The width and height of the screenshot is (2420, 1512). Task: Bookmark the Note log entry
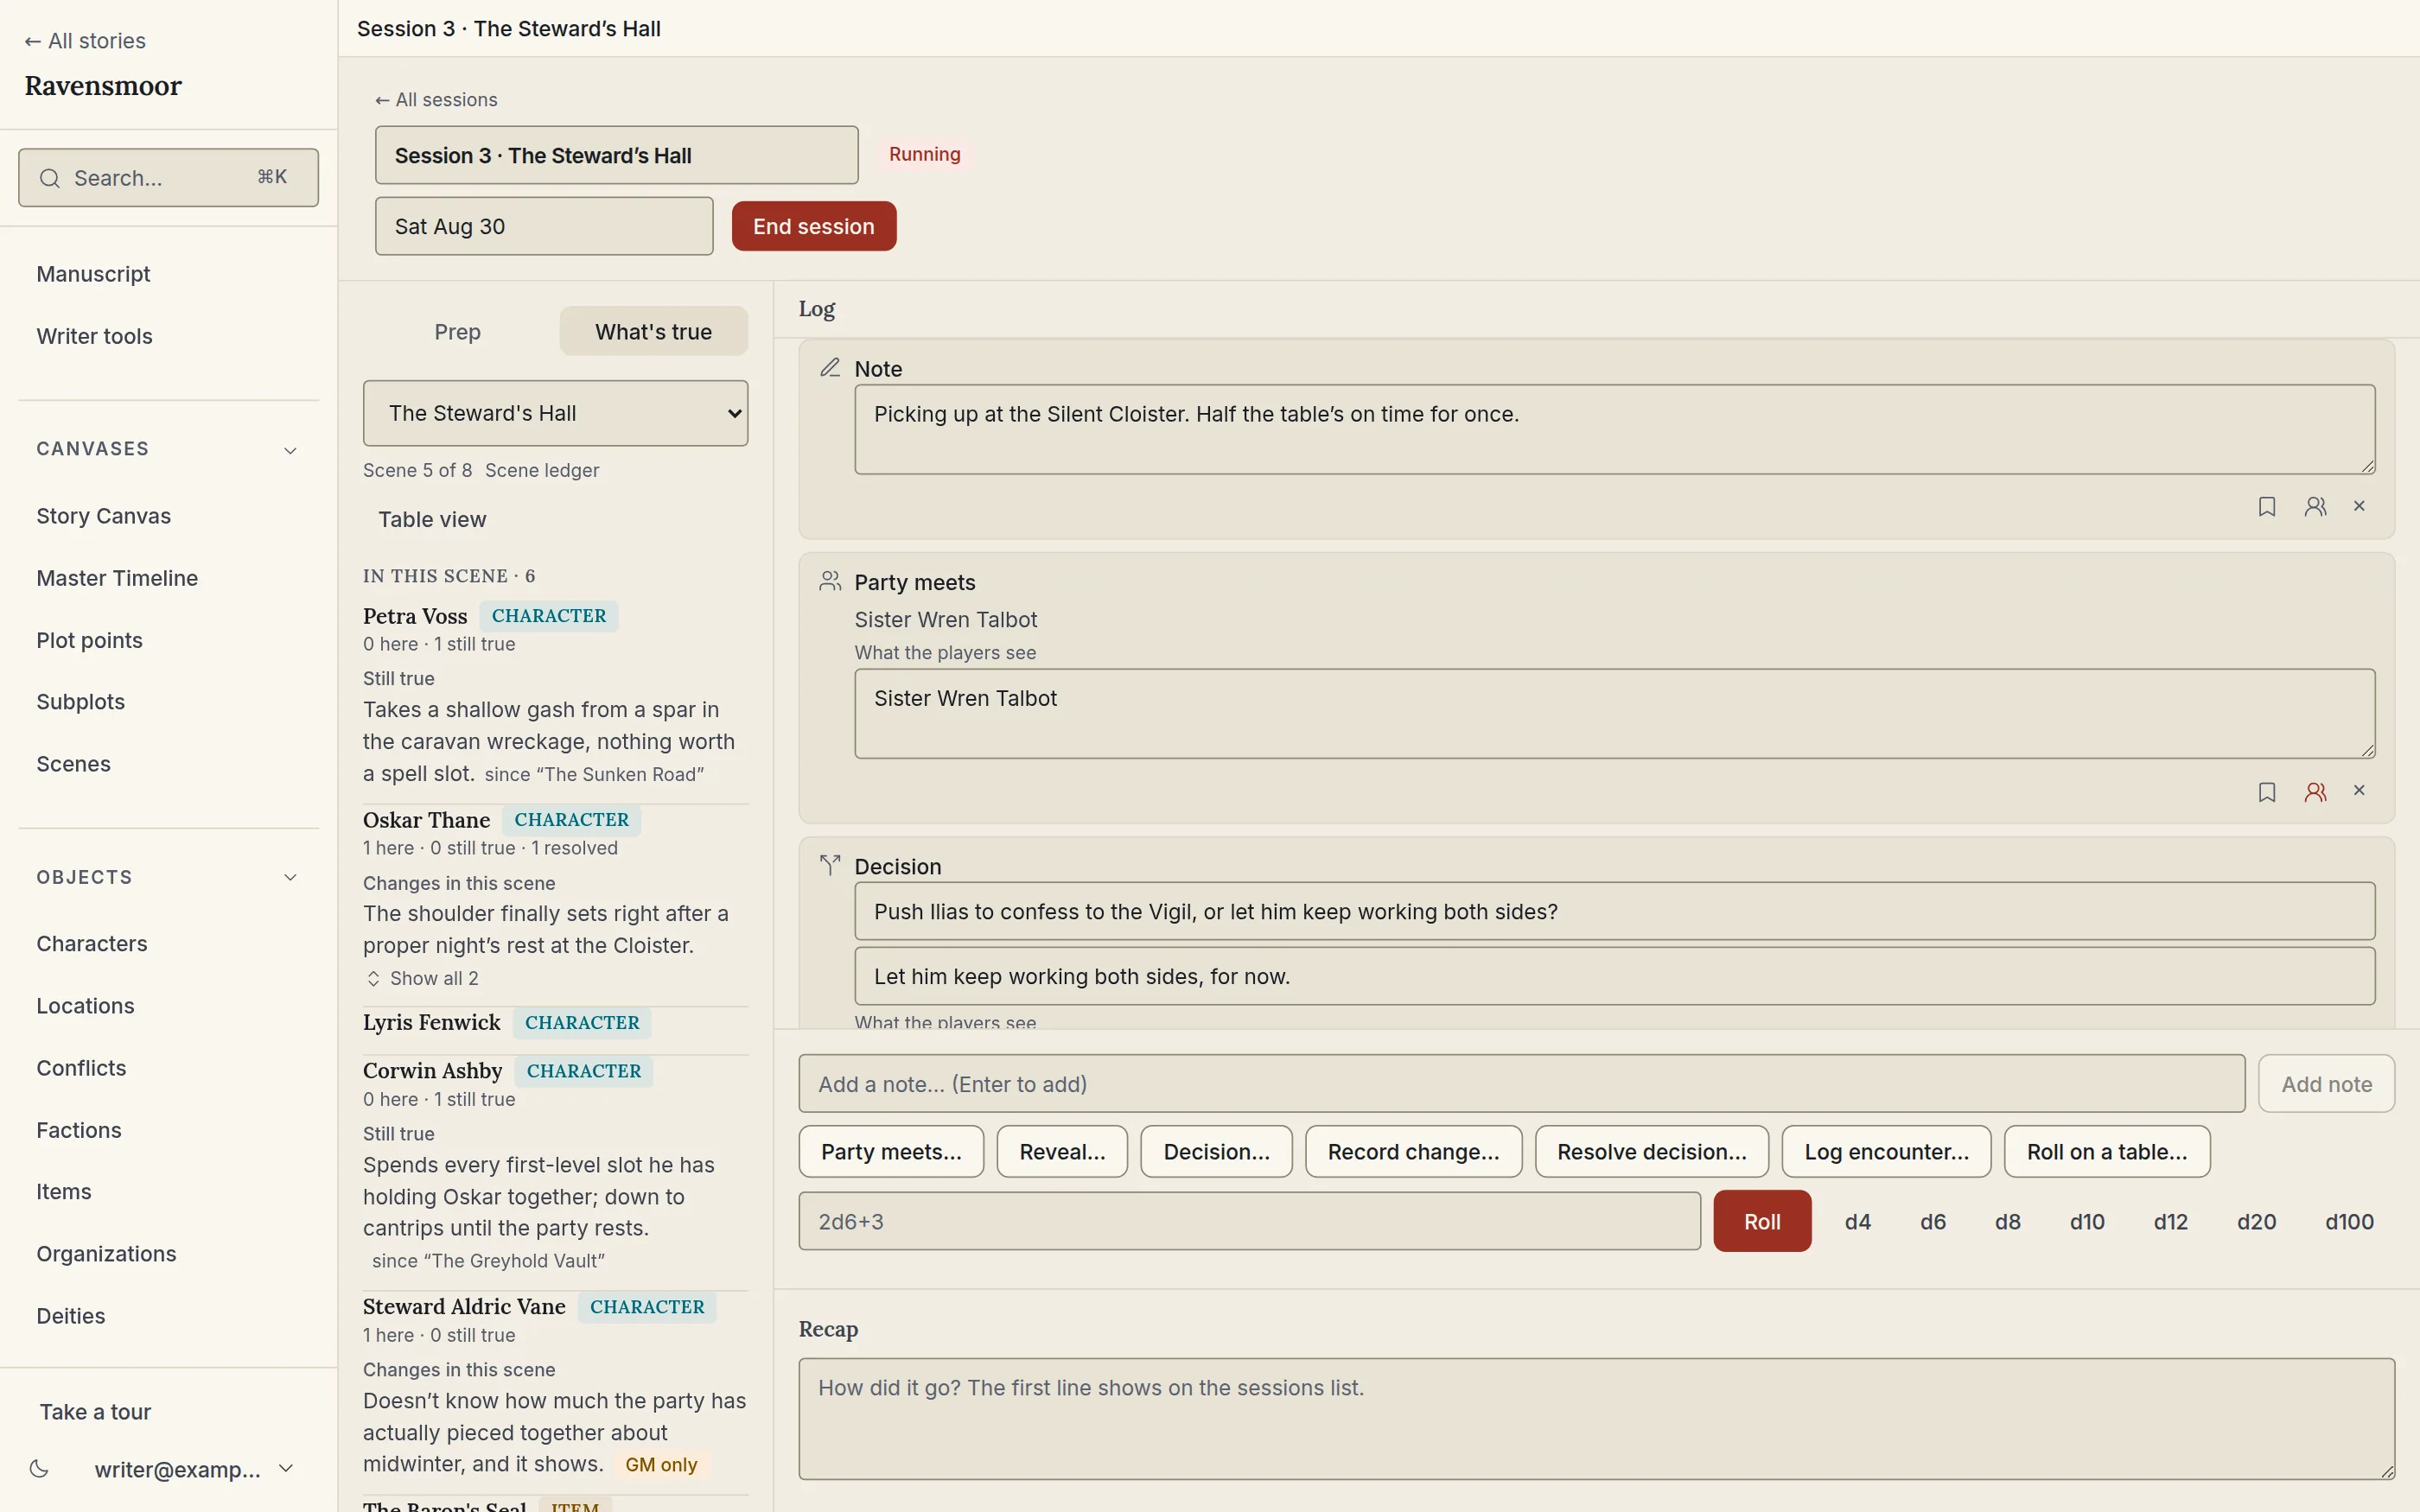[x=2267, y=507]
